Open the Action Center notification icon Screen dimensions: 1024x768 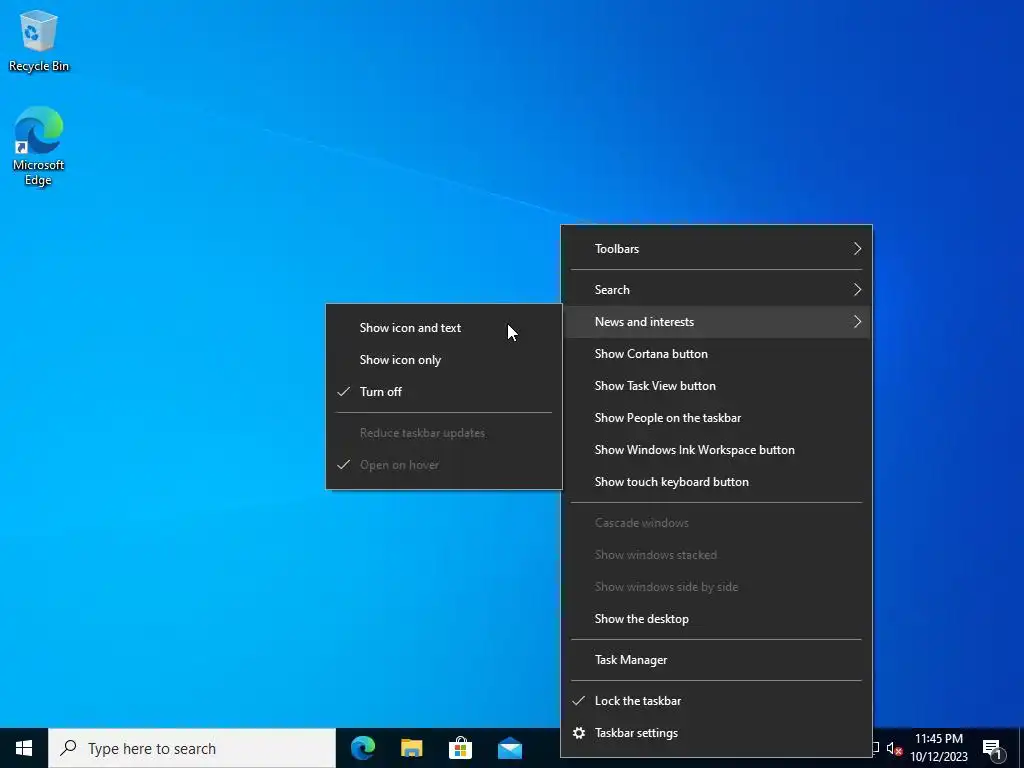coord(993,748)
